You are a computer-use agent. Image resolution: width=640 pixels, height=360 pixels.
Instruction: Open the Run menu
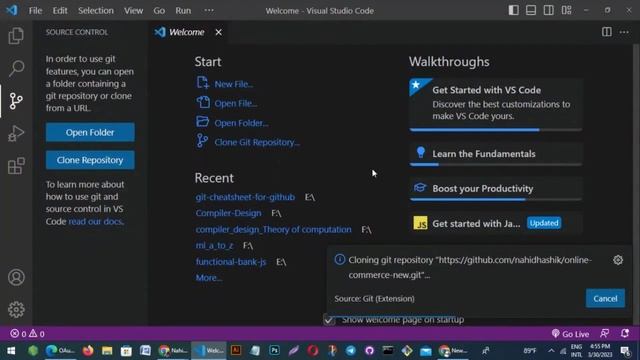183,11
